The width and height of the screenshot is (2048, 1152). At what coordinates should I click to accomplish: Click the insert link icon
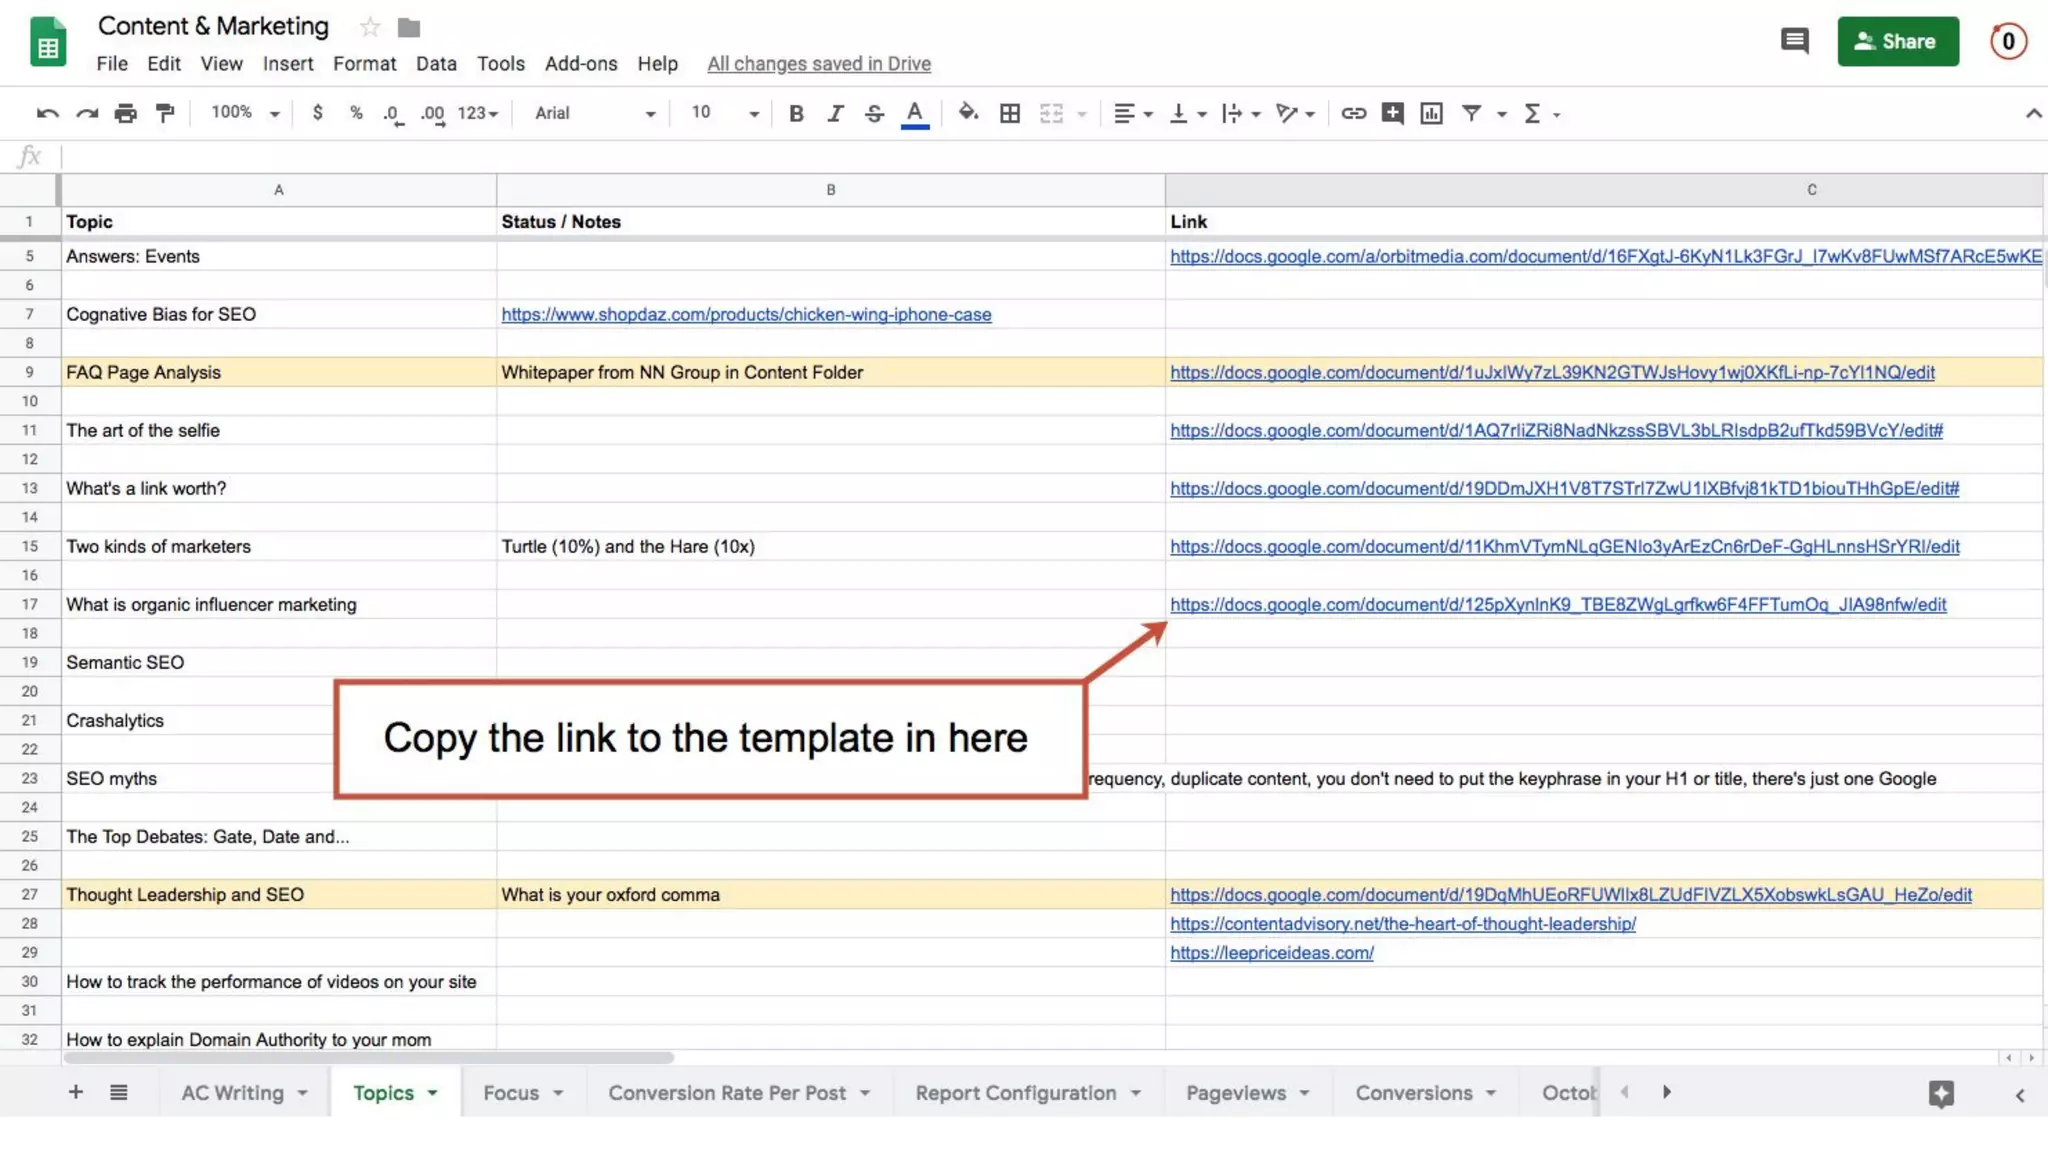click(1353, 113)
